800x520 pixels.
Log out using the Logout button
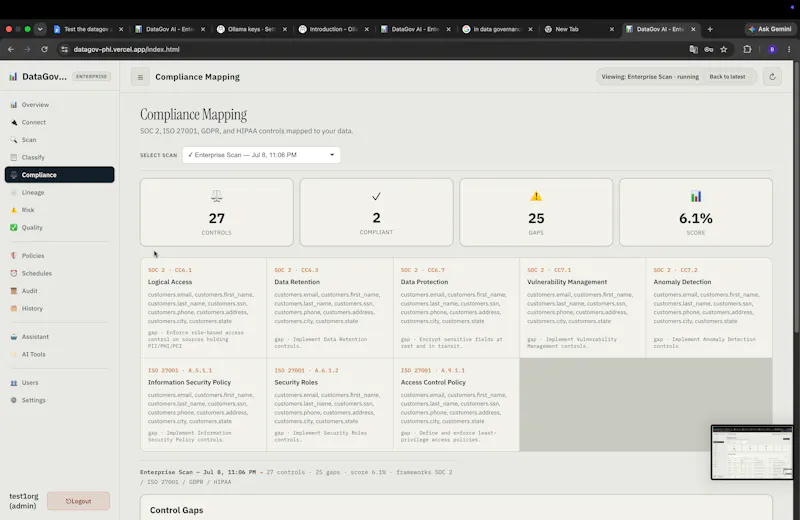pos(79,501)
